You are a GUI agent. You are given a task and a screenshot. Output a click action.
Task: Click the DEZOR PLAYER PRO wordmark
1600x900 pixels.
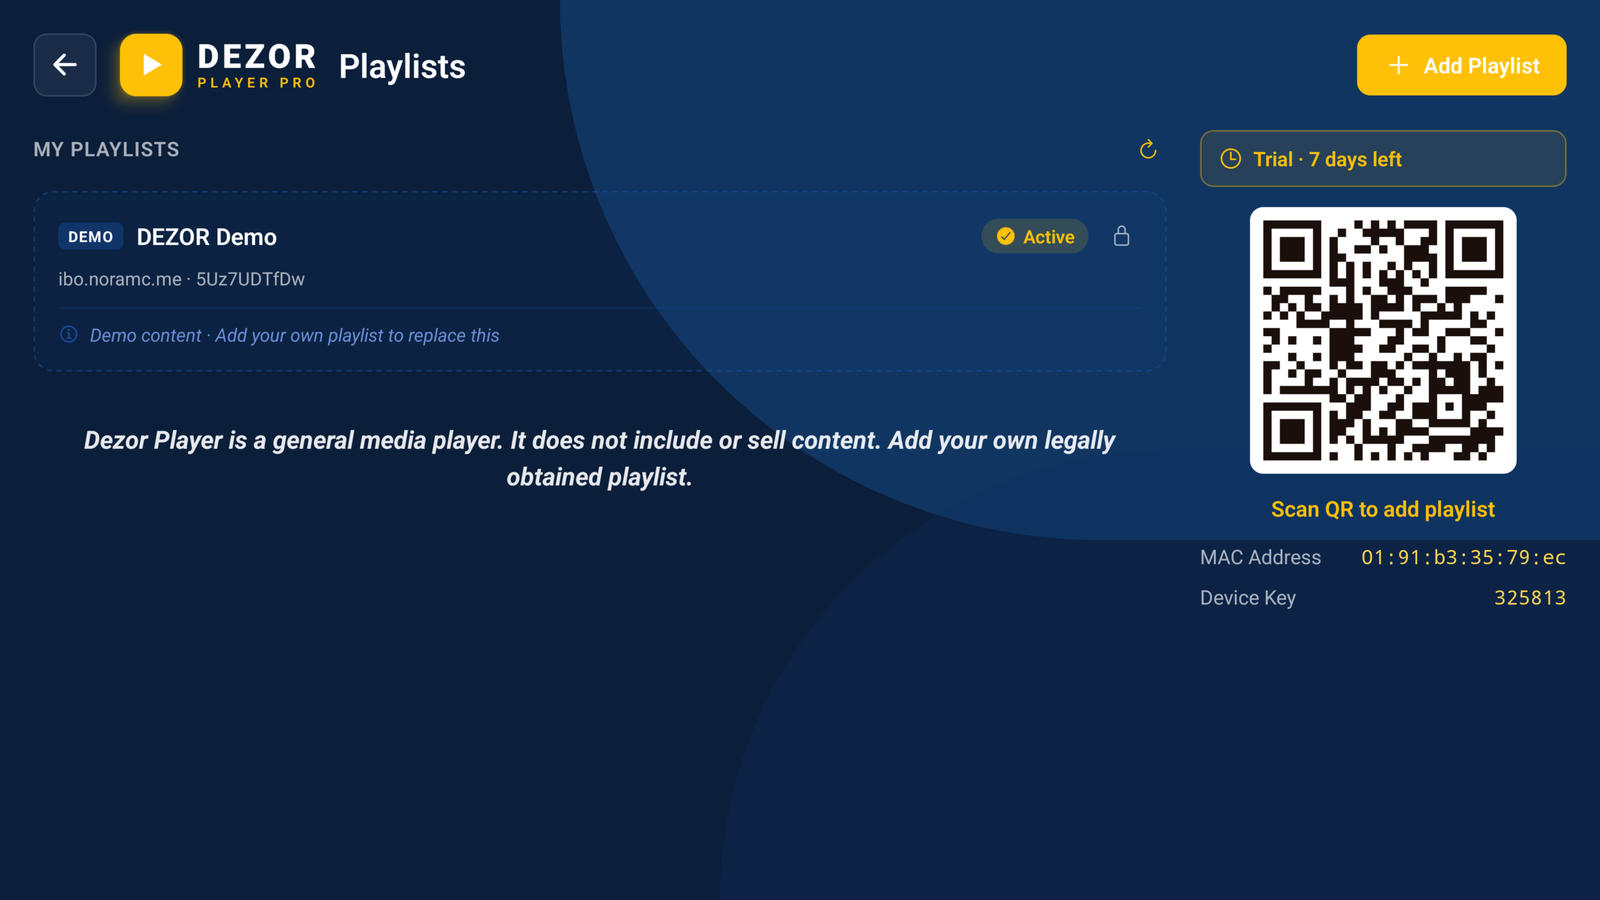(x=257, y=65)
